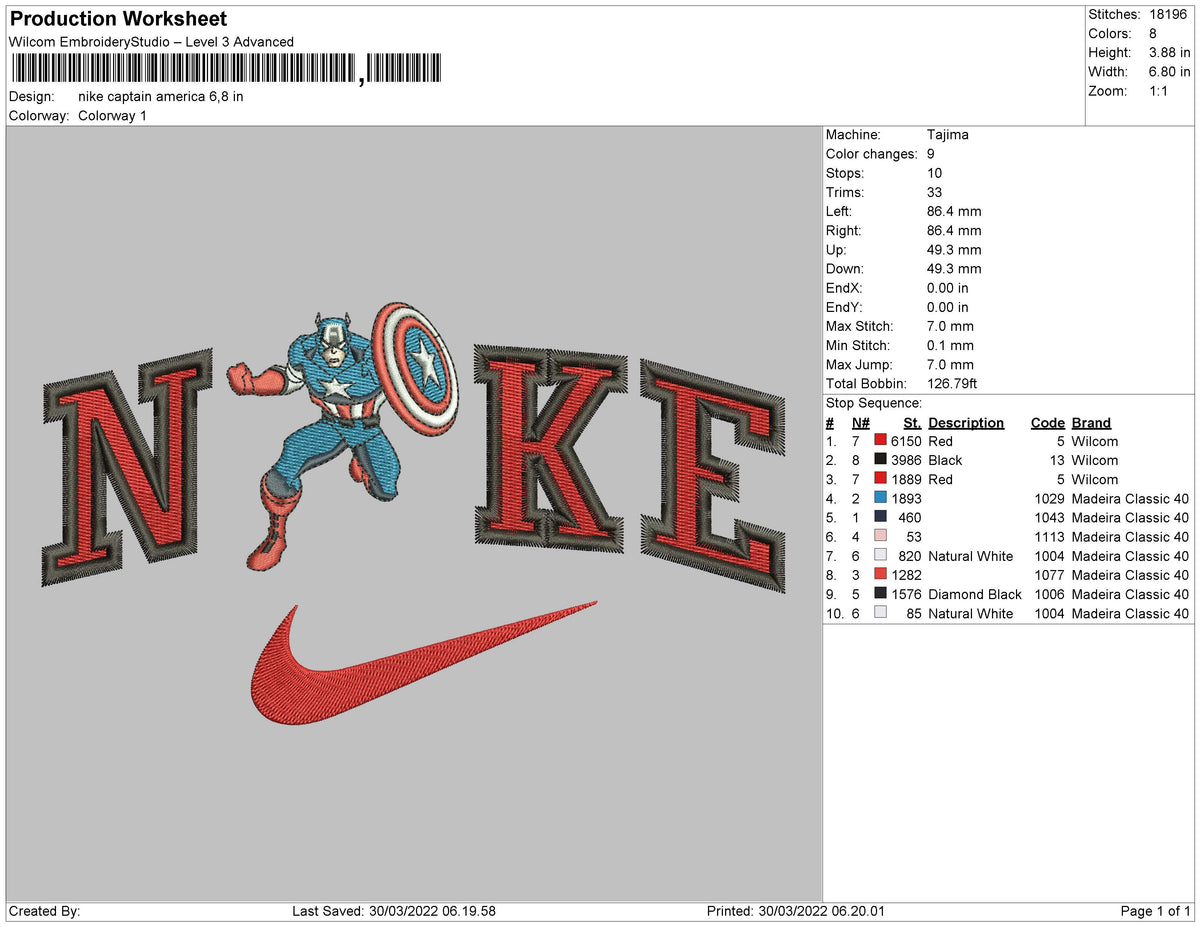Click the stitch count '18196'

(1170, 15)
